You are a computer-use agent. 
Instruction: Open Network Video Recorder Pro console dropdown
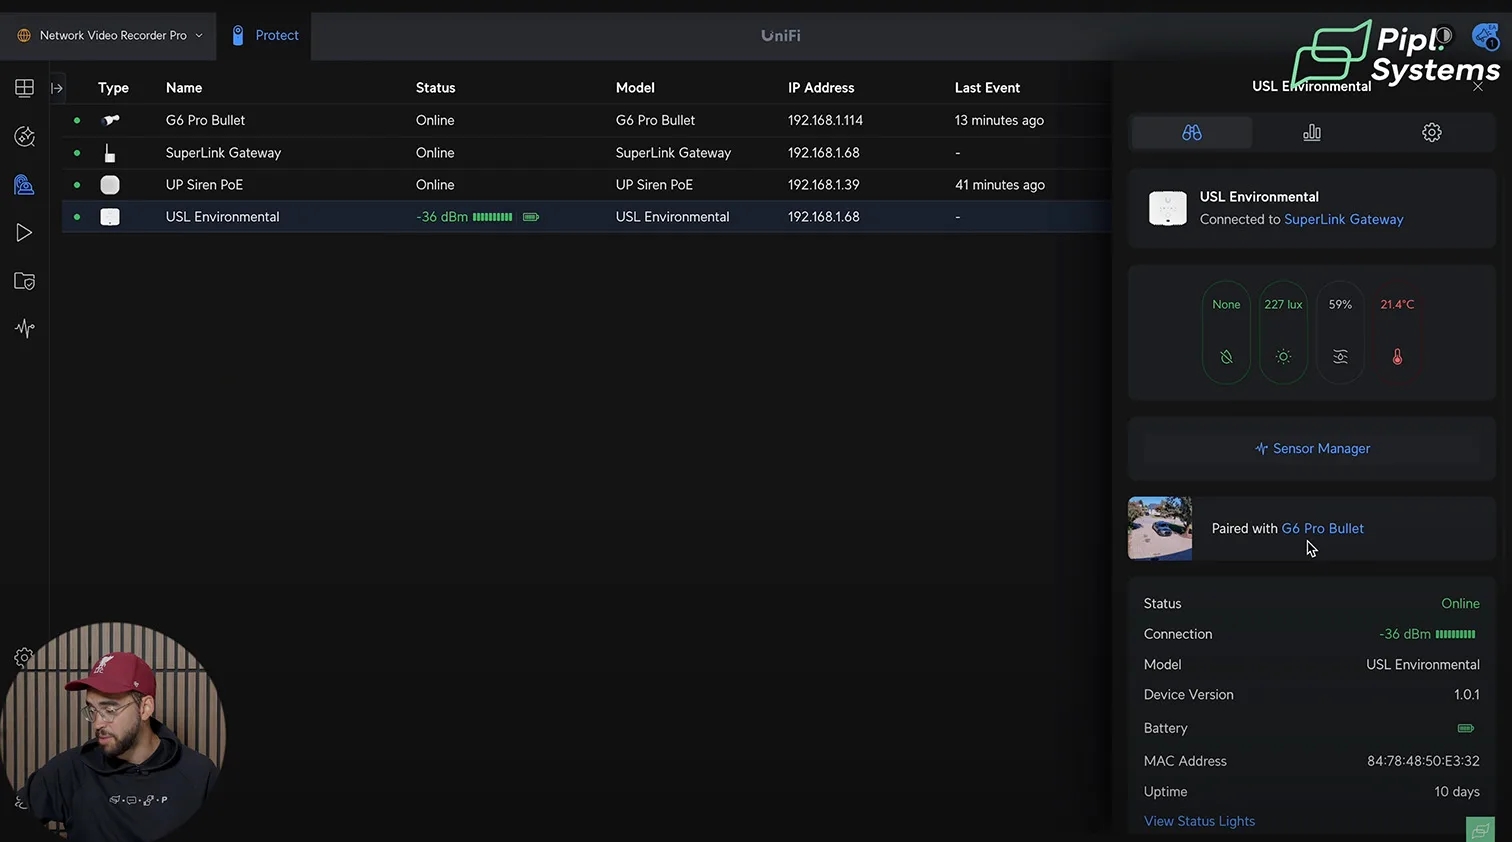click(x=109, y=35)
